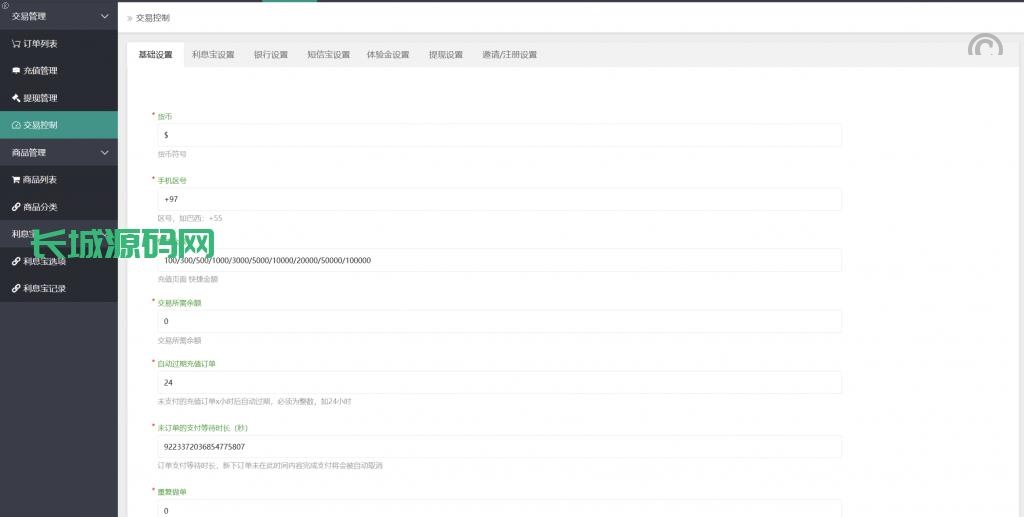Open the 提现设置 tab
This screenshot has width=1024, height=517.
tap(445, 55)
